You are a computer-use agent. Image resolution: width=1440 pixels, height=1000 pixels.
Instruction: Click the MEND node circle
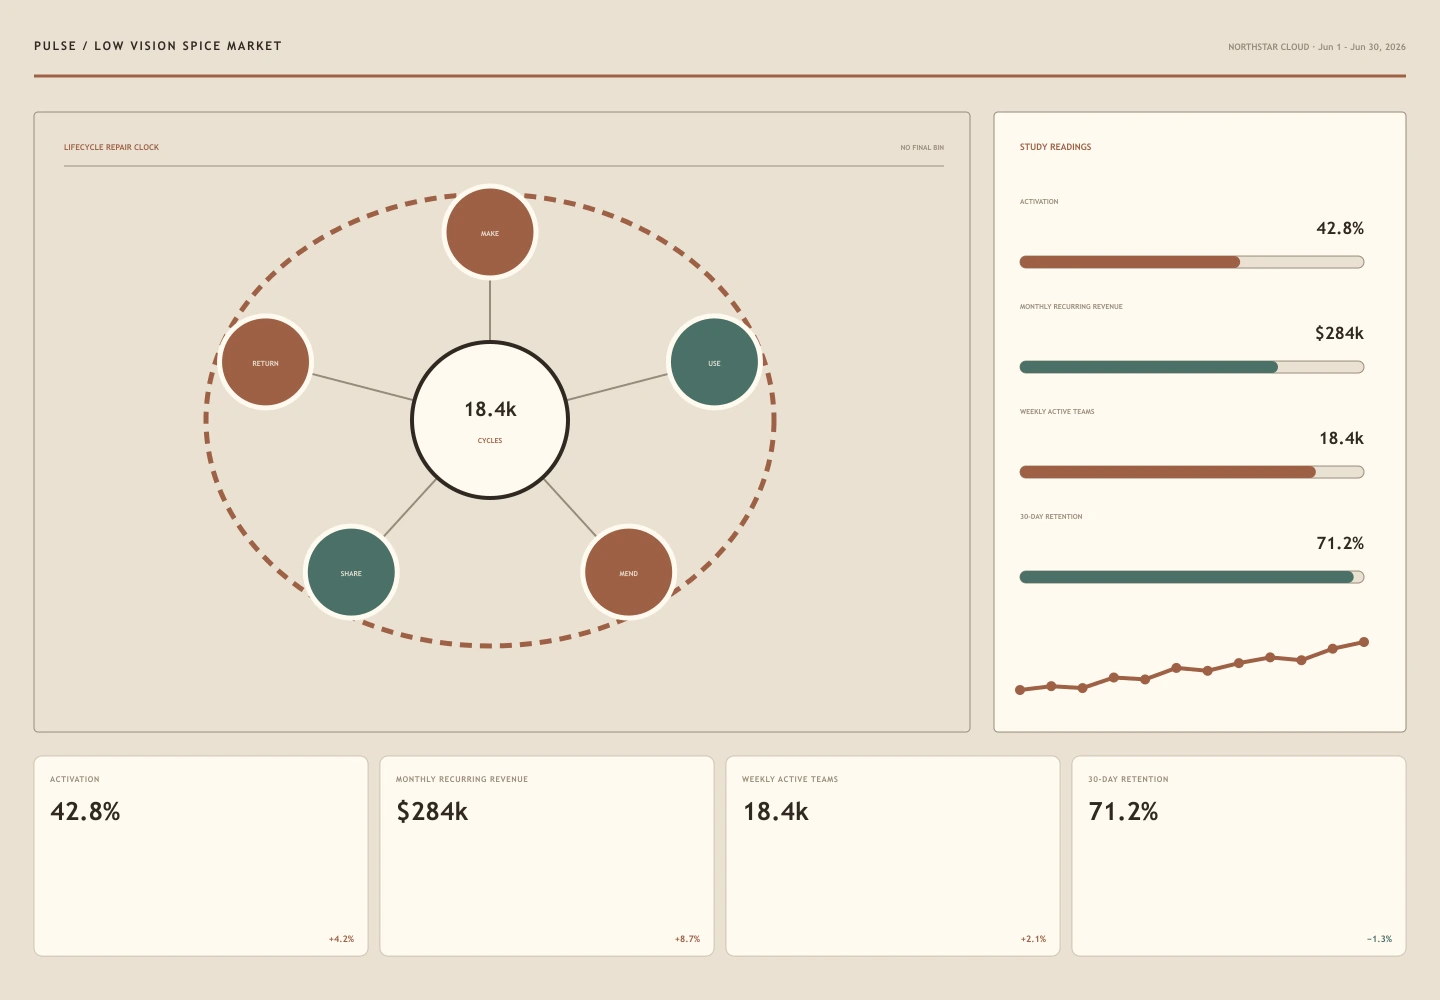tap(628, 572)
